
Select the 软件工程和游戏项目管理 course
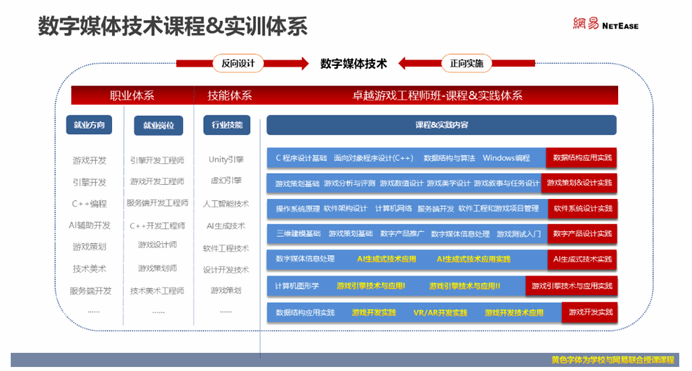tap(499, 208)
